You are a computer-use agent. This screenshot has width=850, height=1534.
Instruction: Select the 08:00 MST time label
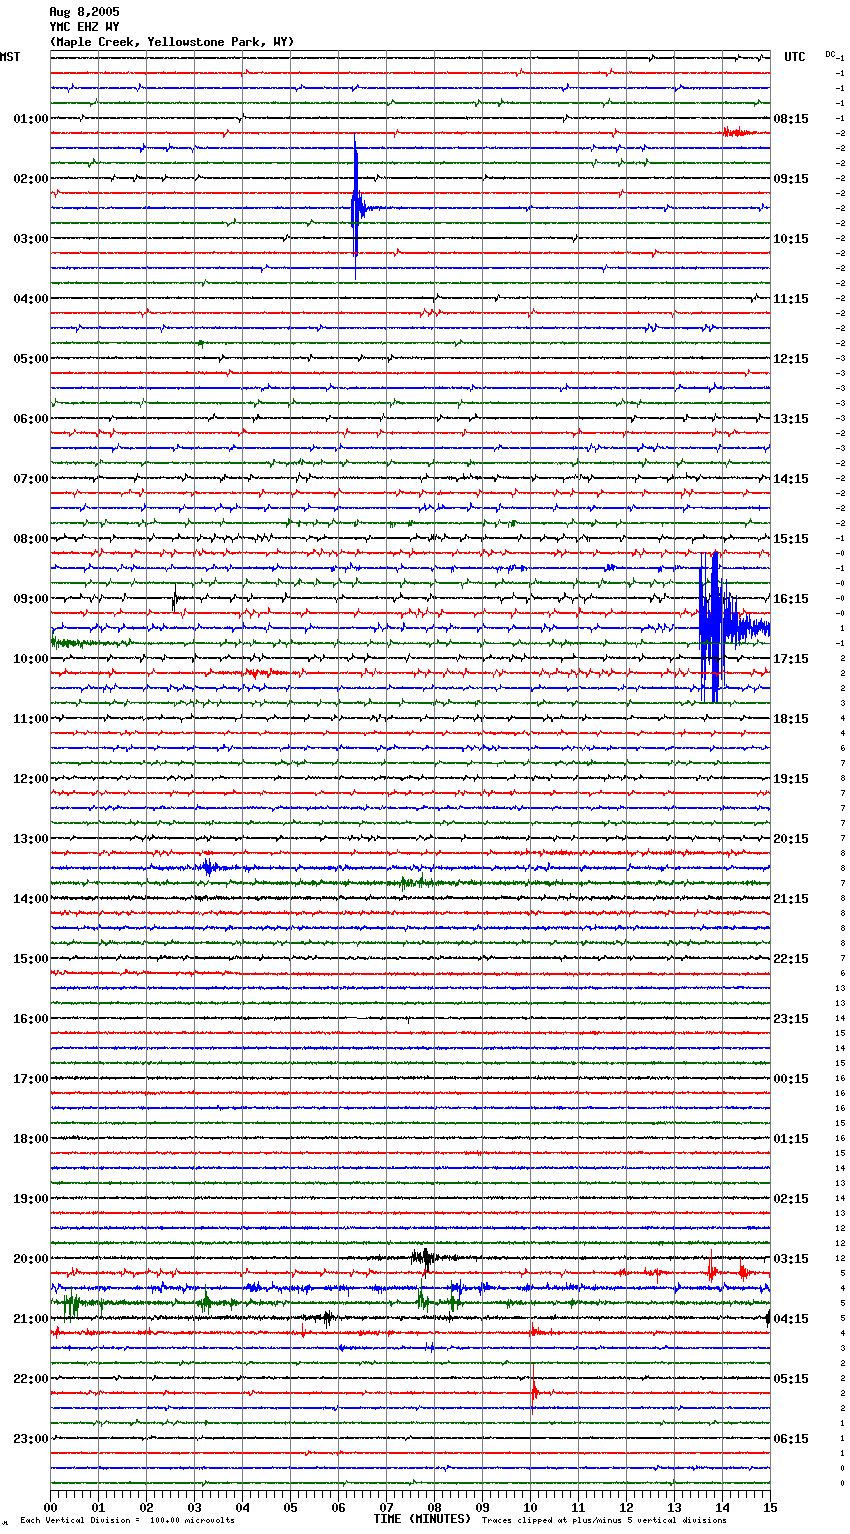(31, 539)
